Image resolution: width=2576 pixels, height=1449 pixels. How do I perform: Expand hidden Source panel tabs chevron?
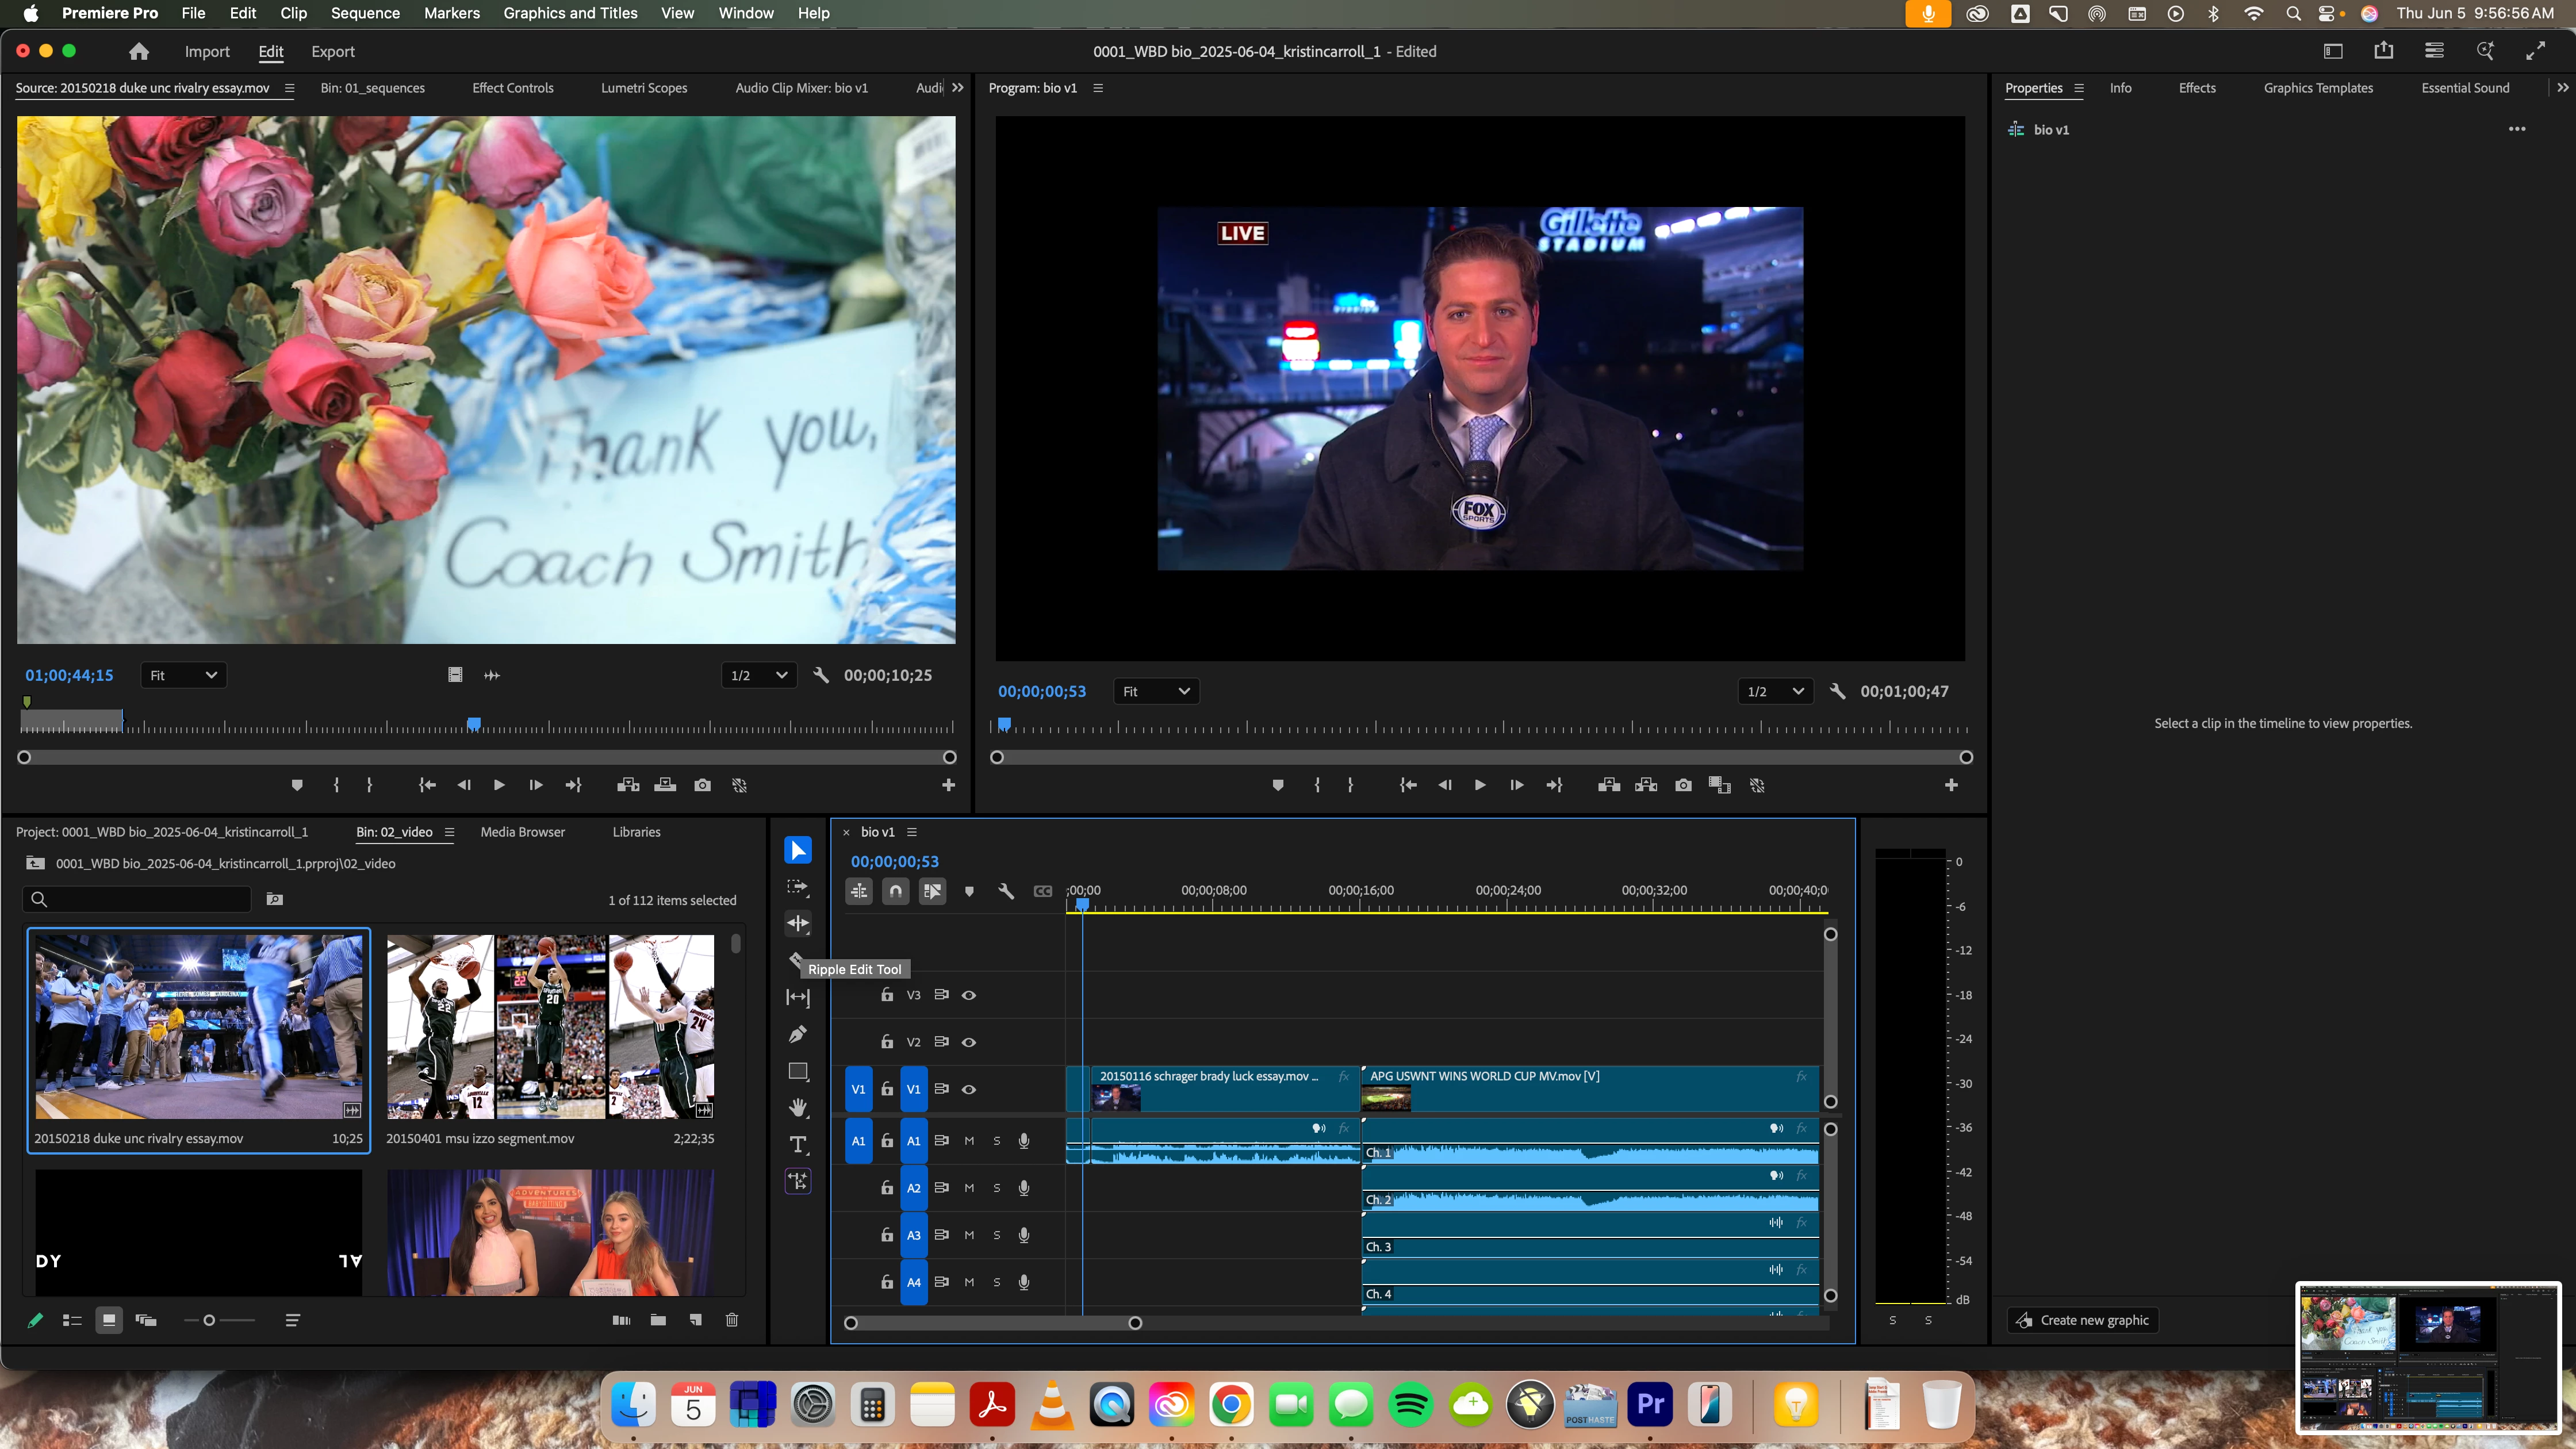957,88
